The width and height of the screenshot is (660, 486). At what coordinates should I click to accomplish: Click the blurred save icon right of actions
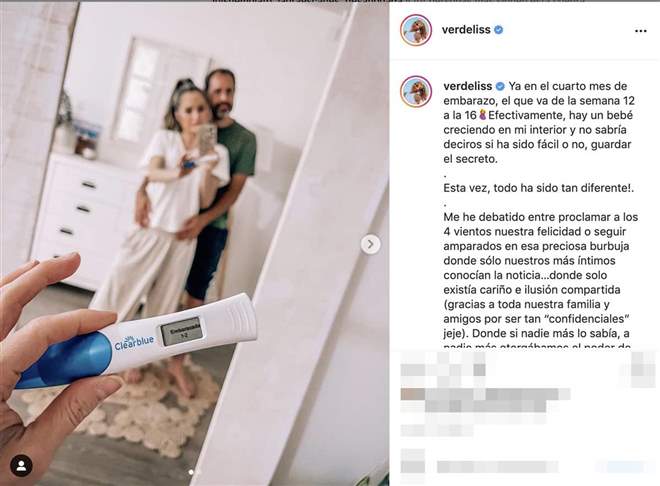[643, 369]
